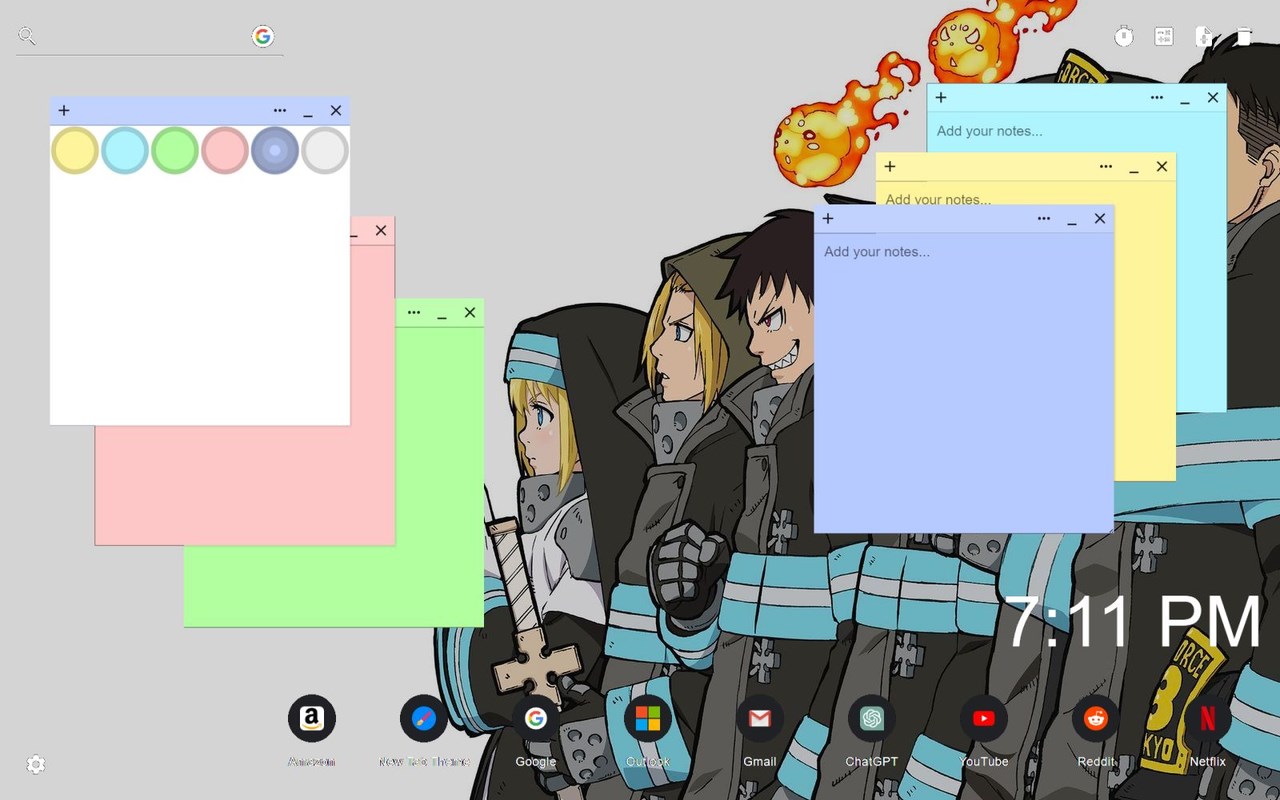Add a note from the yellow note's plus
The height and width of the screenshot is (800, 1280).
[x=890, y=167]
